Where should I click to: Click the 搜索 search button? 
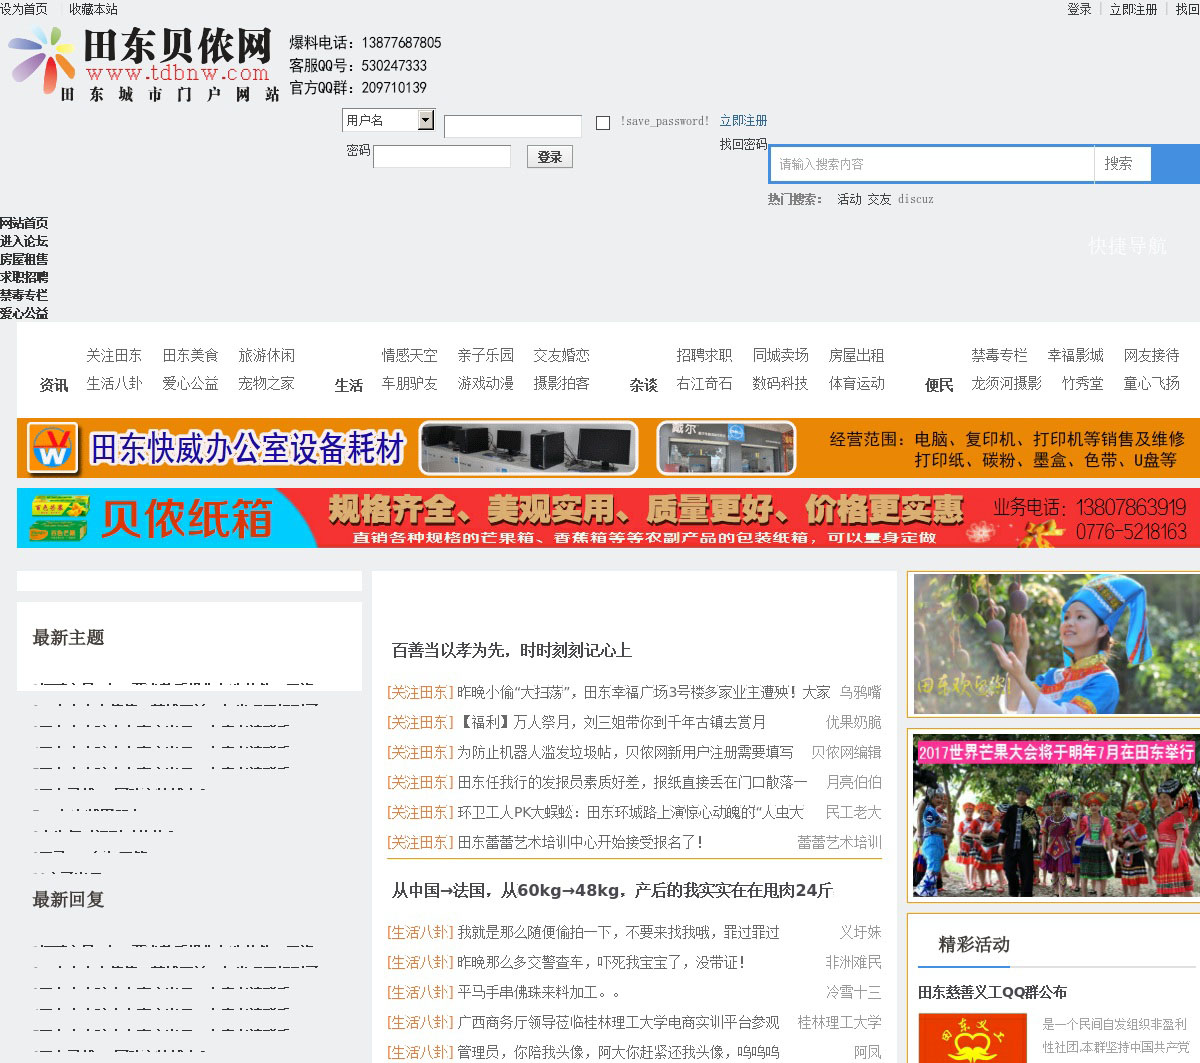click(1122, 164)
